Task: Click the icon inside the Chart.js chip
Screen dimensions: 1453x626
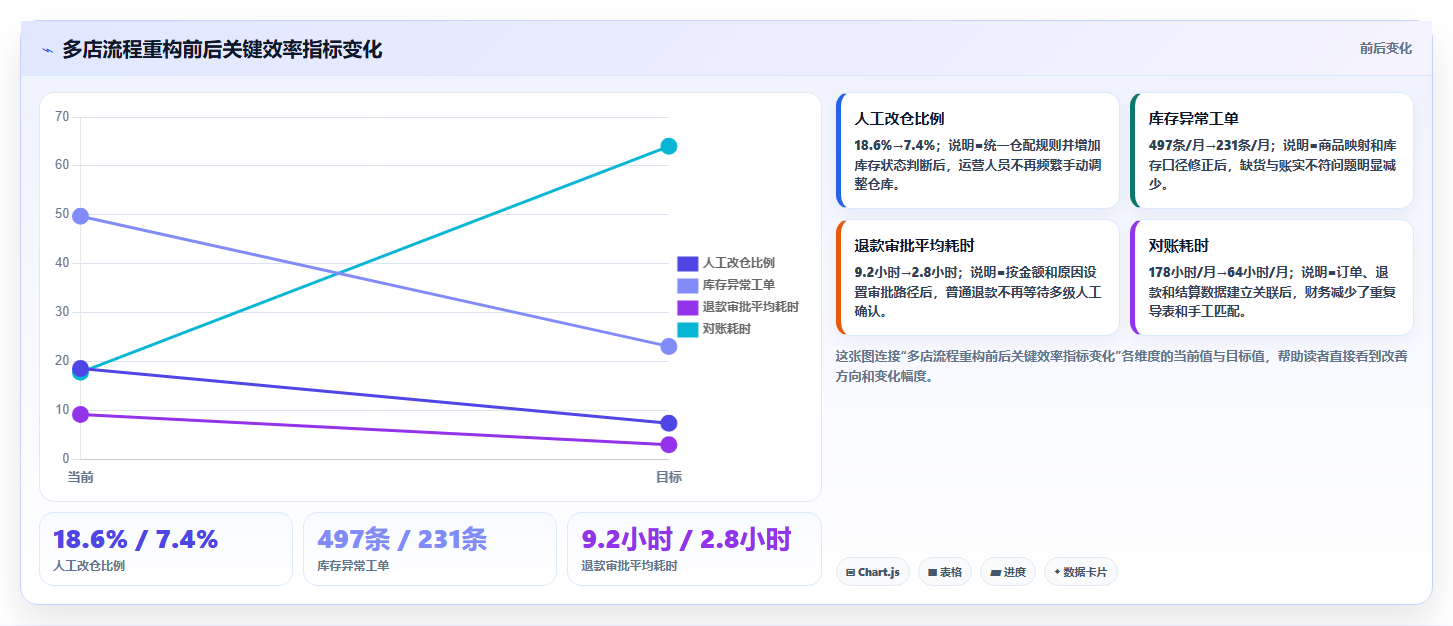Action: pos(850,573)
